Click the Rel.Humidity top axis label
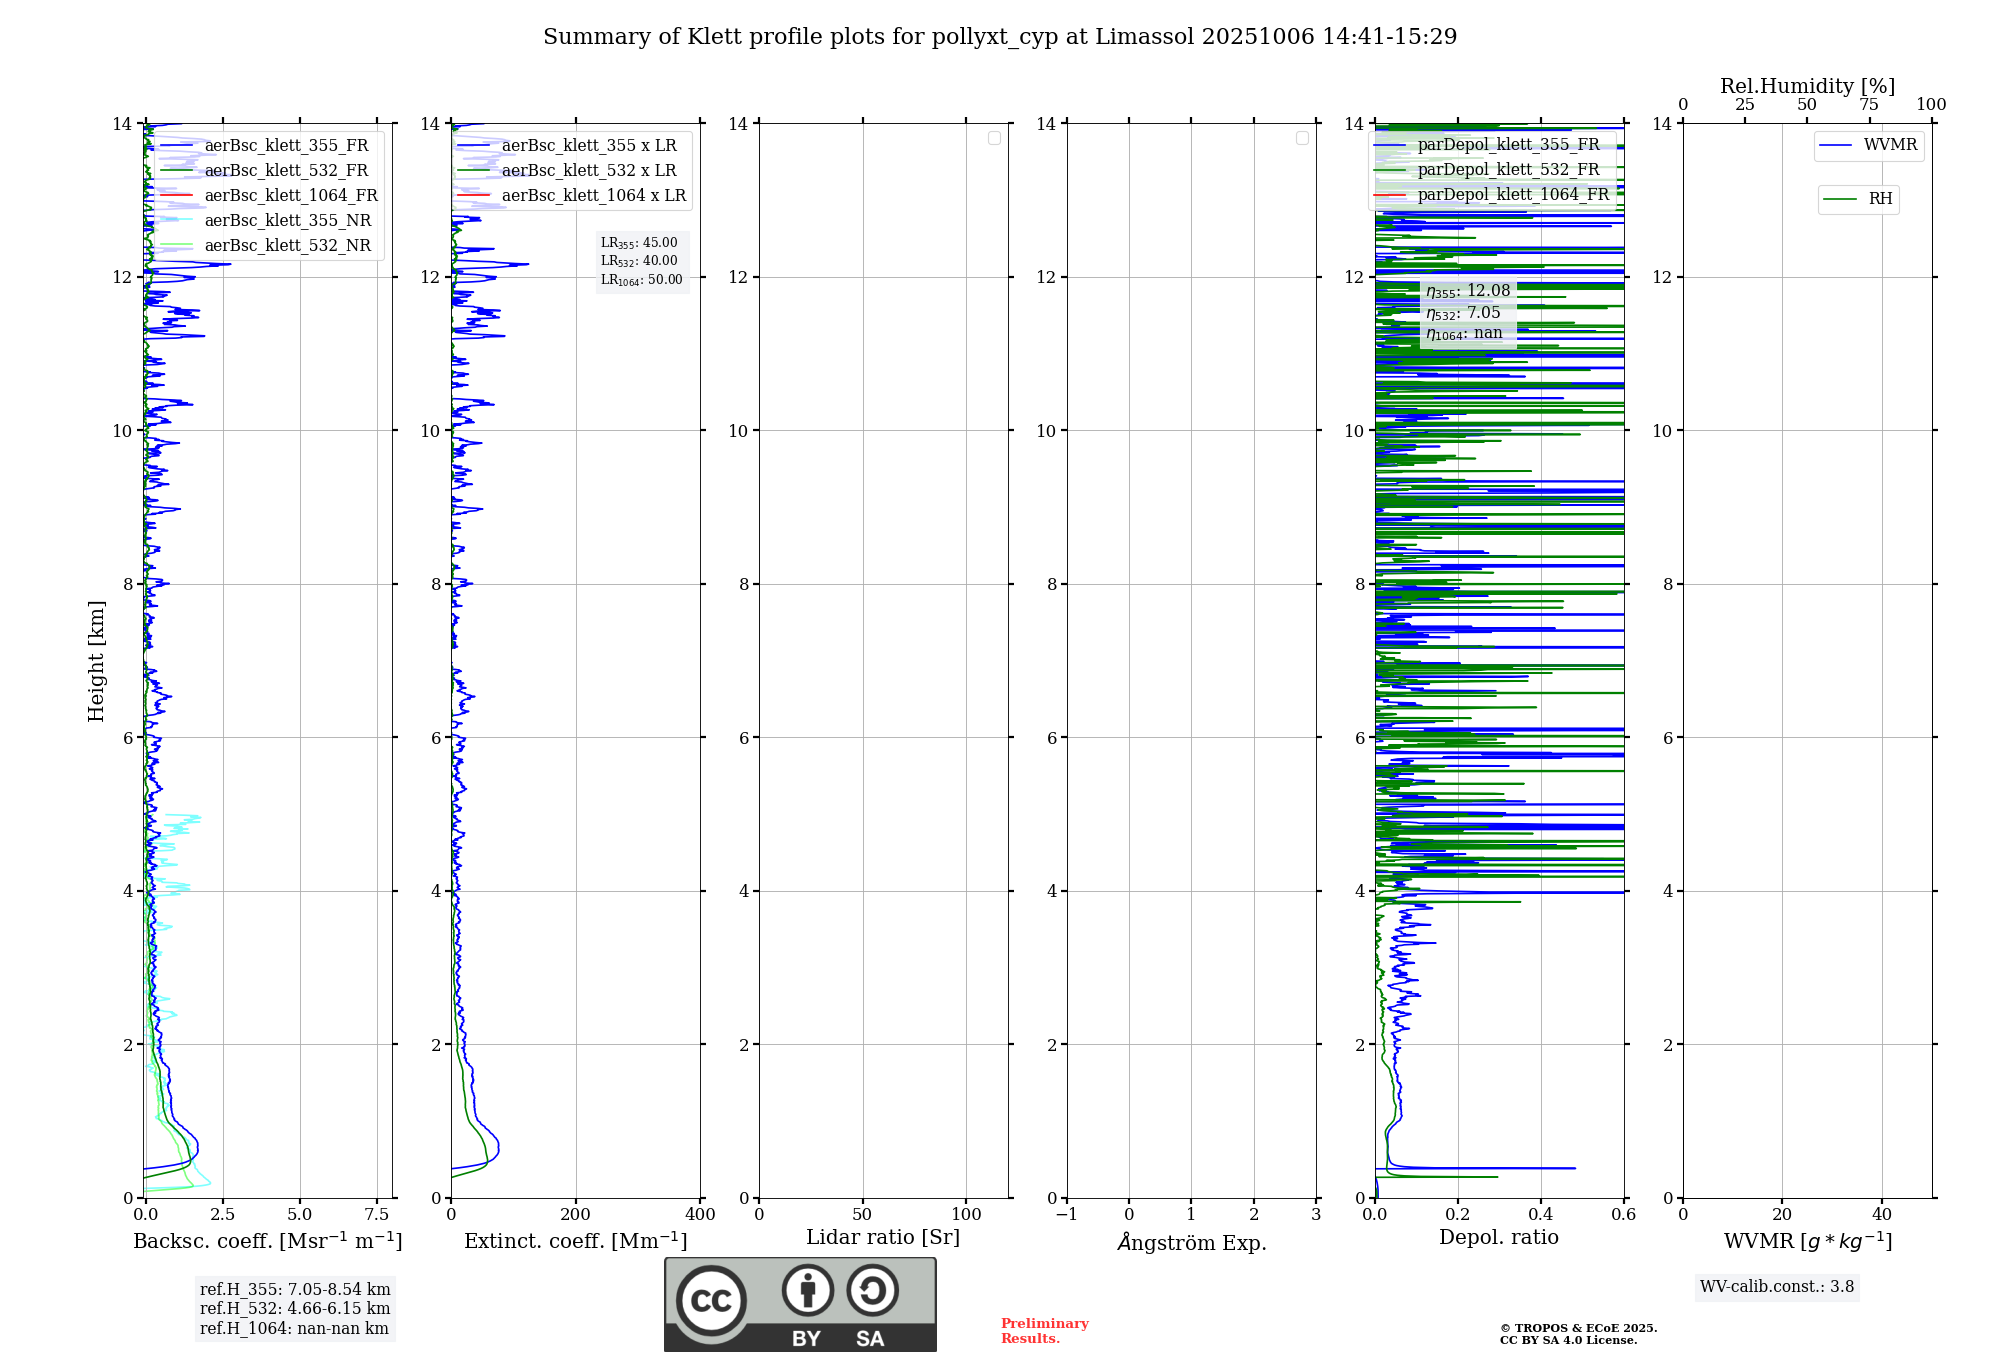2000x1360 pixels. click(x=1807, y=86)
